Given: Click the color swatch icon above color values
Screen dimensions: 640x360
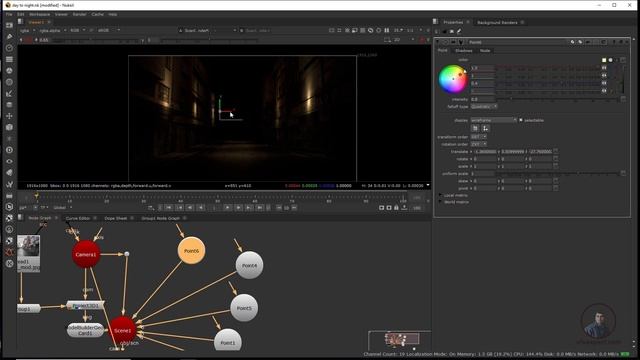Looking at the screenshot, I should [x=604, y=60].
